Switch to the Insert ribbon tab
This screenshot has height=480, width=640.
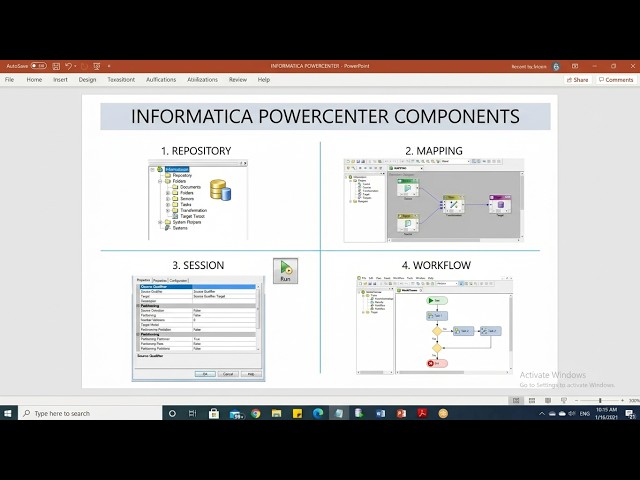coord(60,80)
